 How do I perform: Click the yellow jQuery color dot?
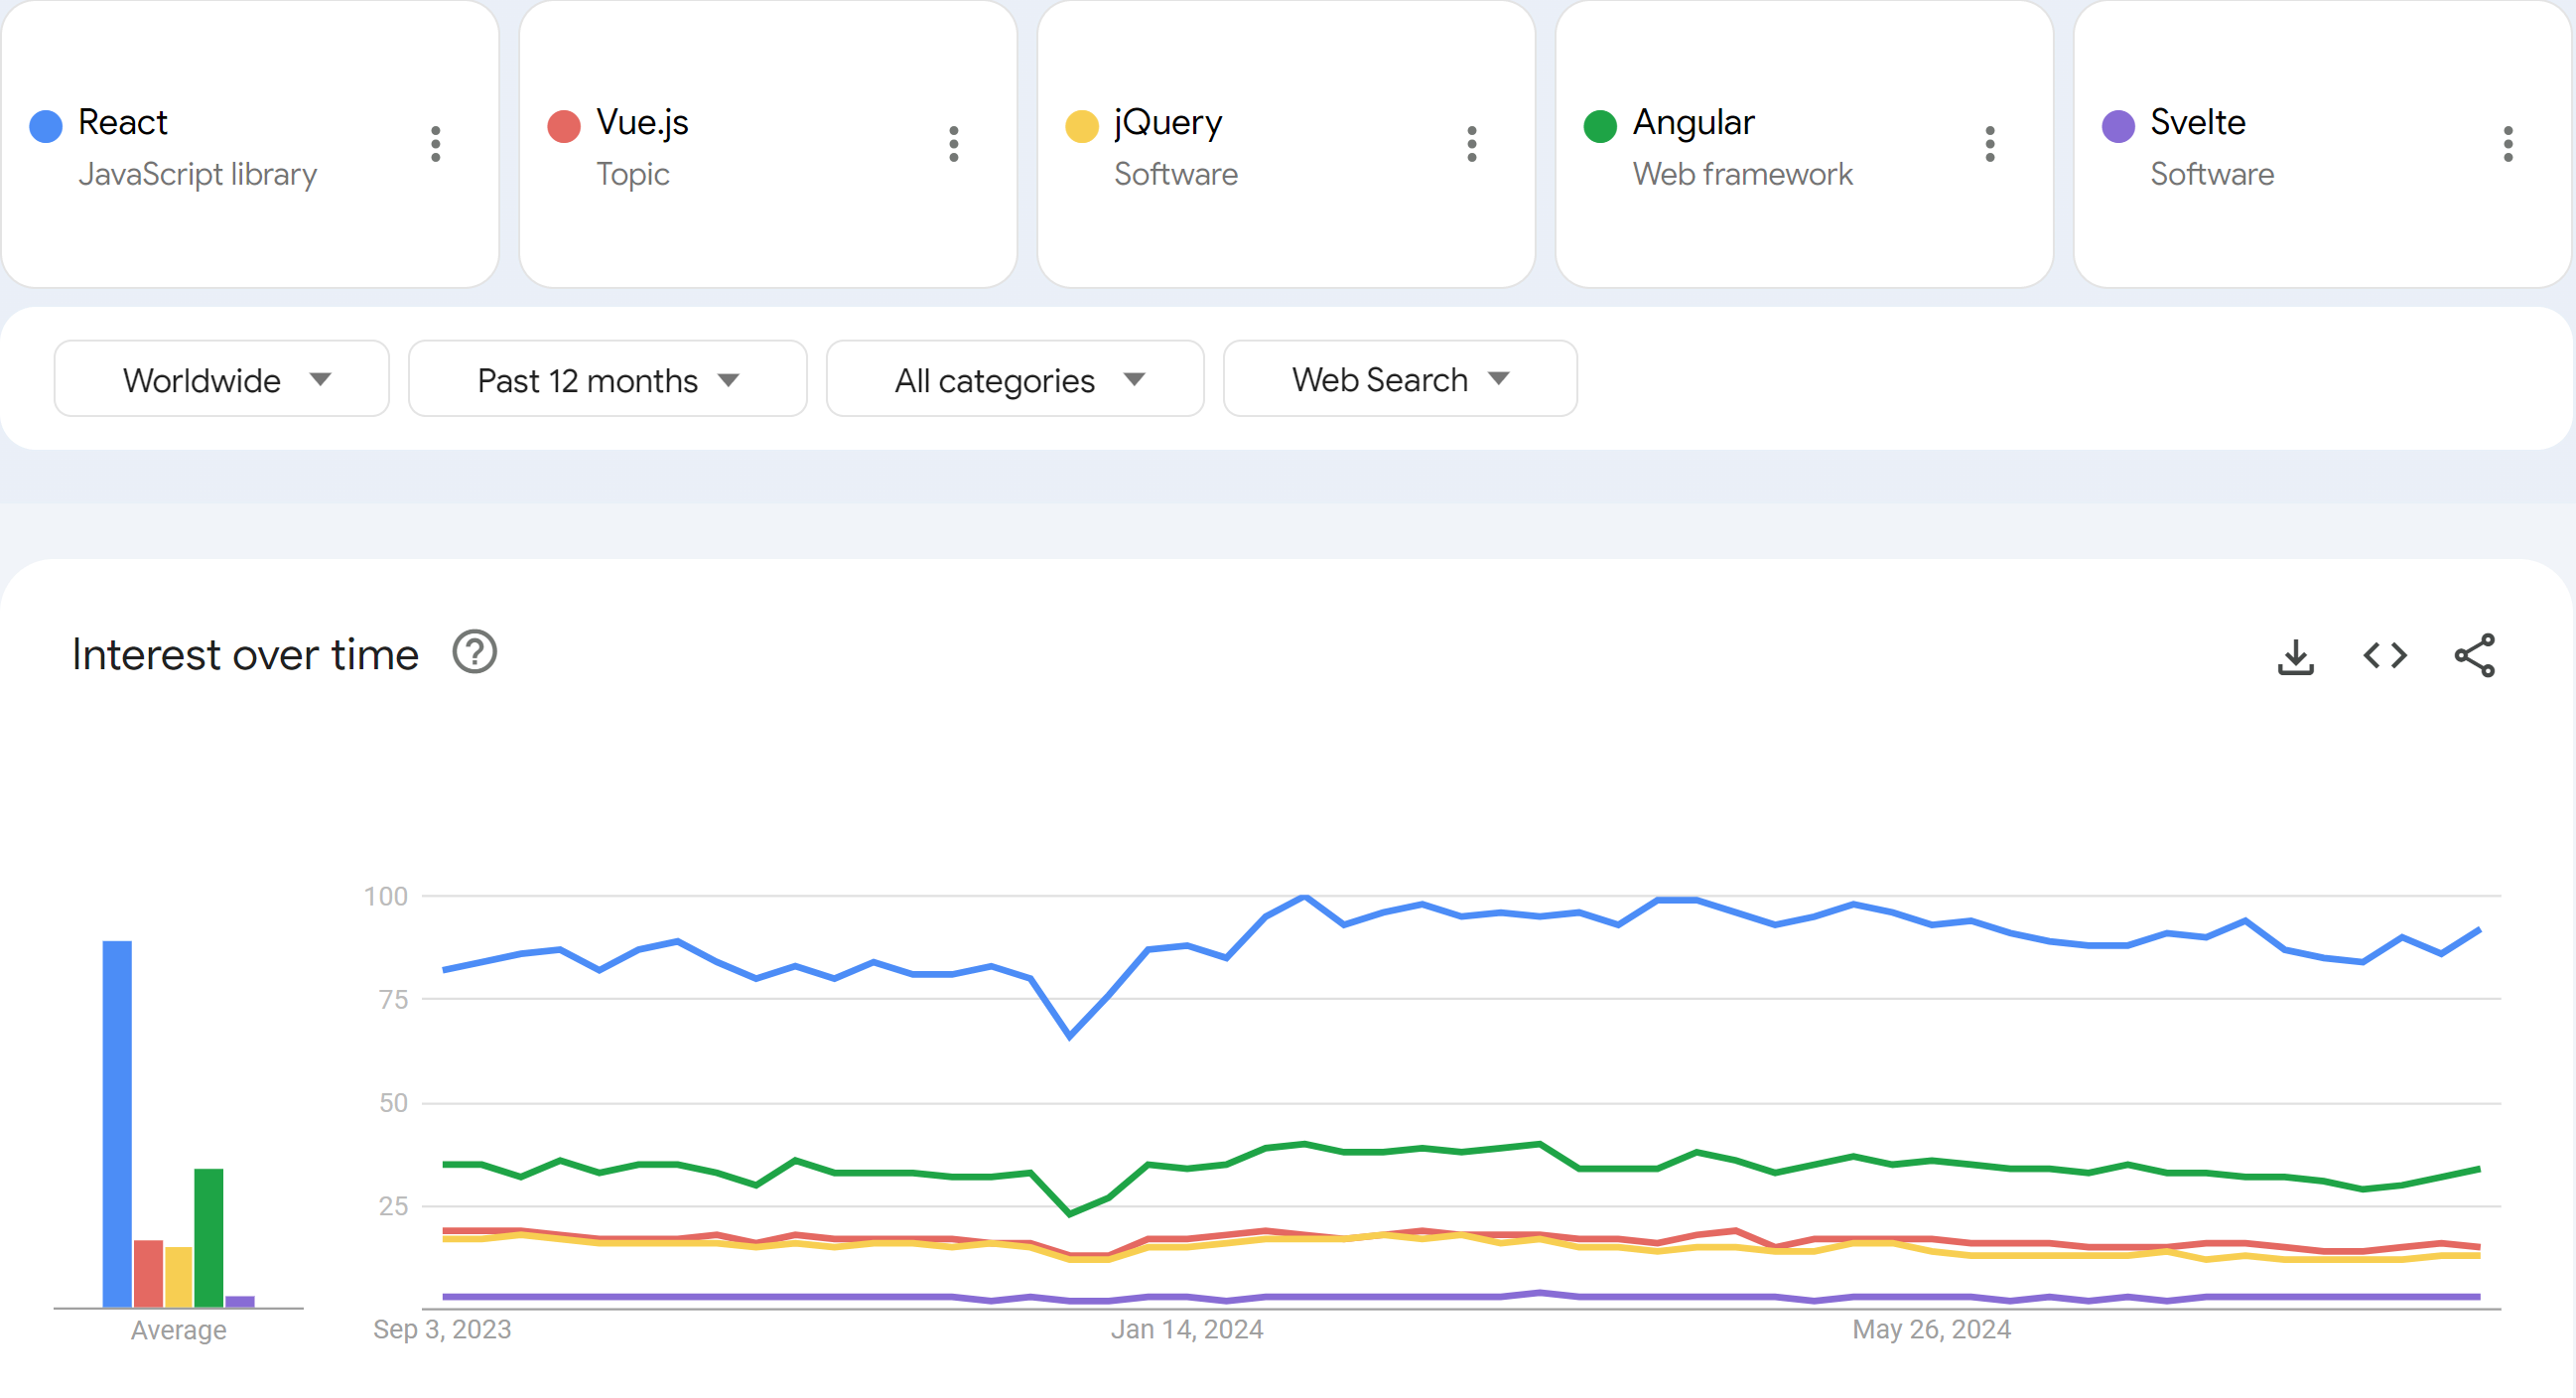(x=1082, y=126)
